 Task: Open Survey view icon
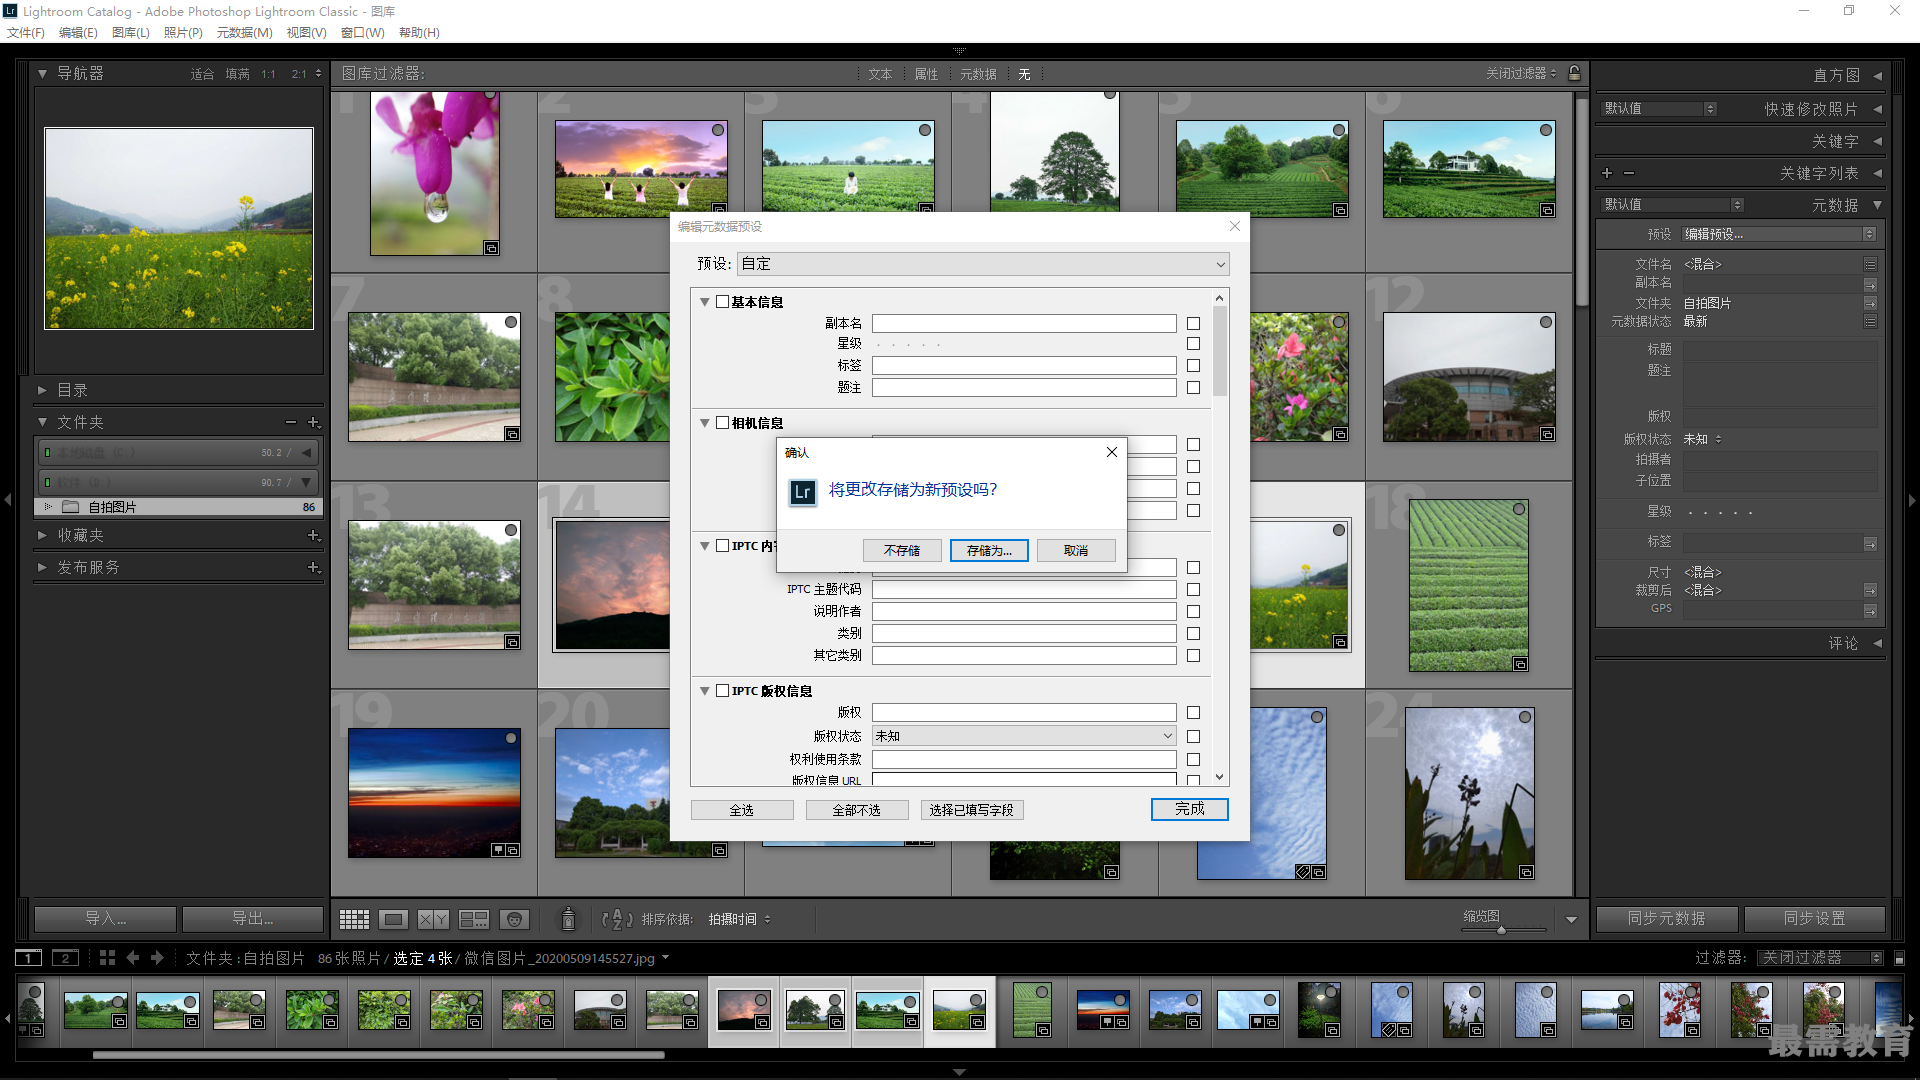pos(473,919)
